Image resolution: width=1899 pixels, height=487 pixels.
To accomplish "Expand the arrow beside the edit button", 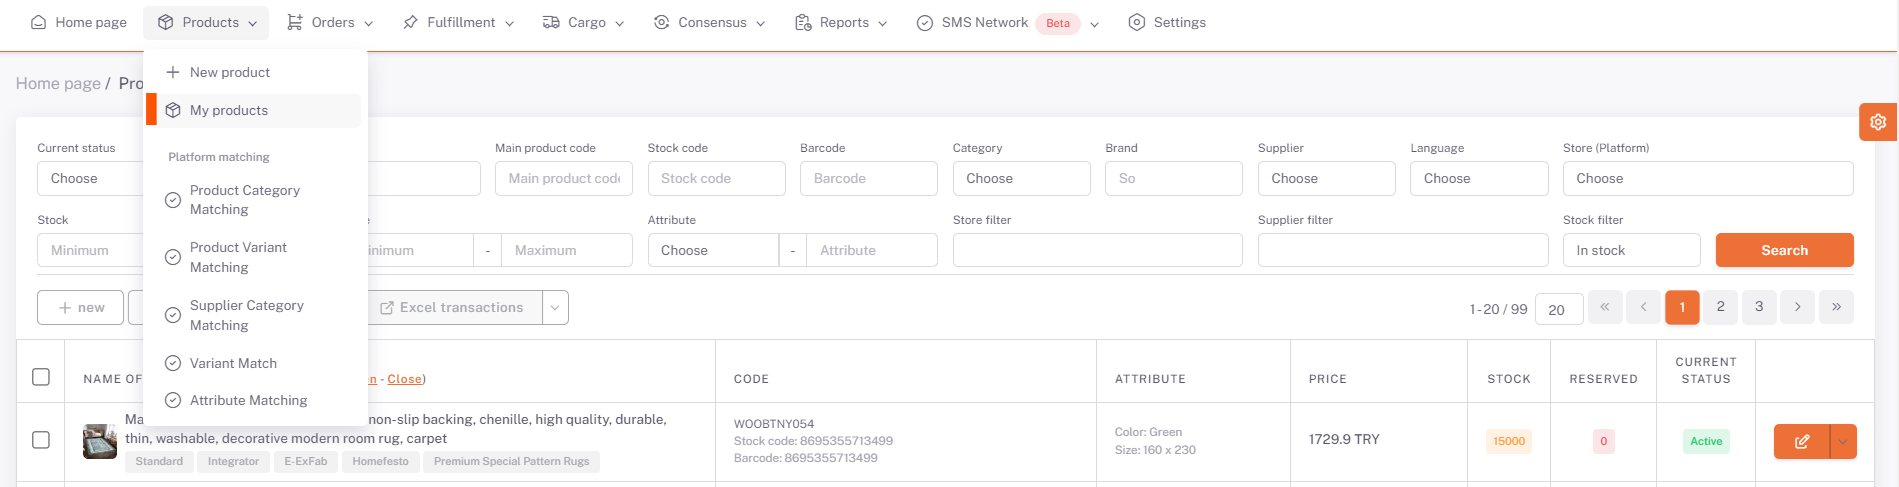I will (x=1843, y=441).
